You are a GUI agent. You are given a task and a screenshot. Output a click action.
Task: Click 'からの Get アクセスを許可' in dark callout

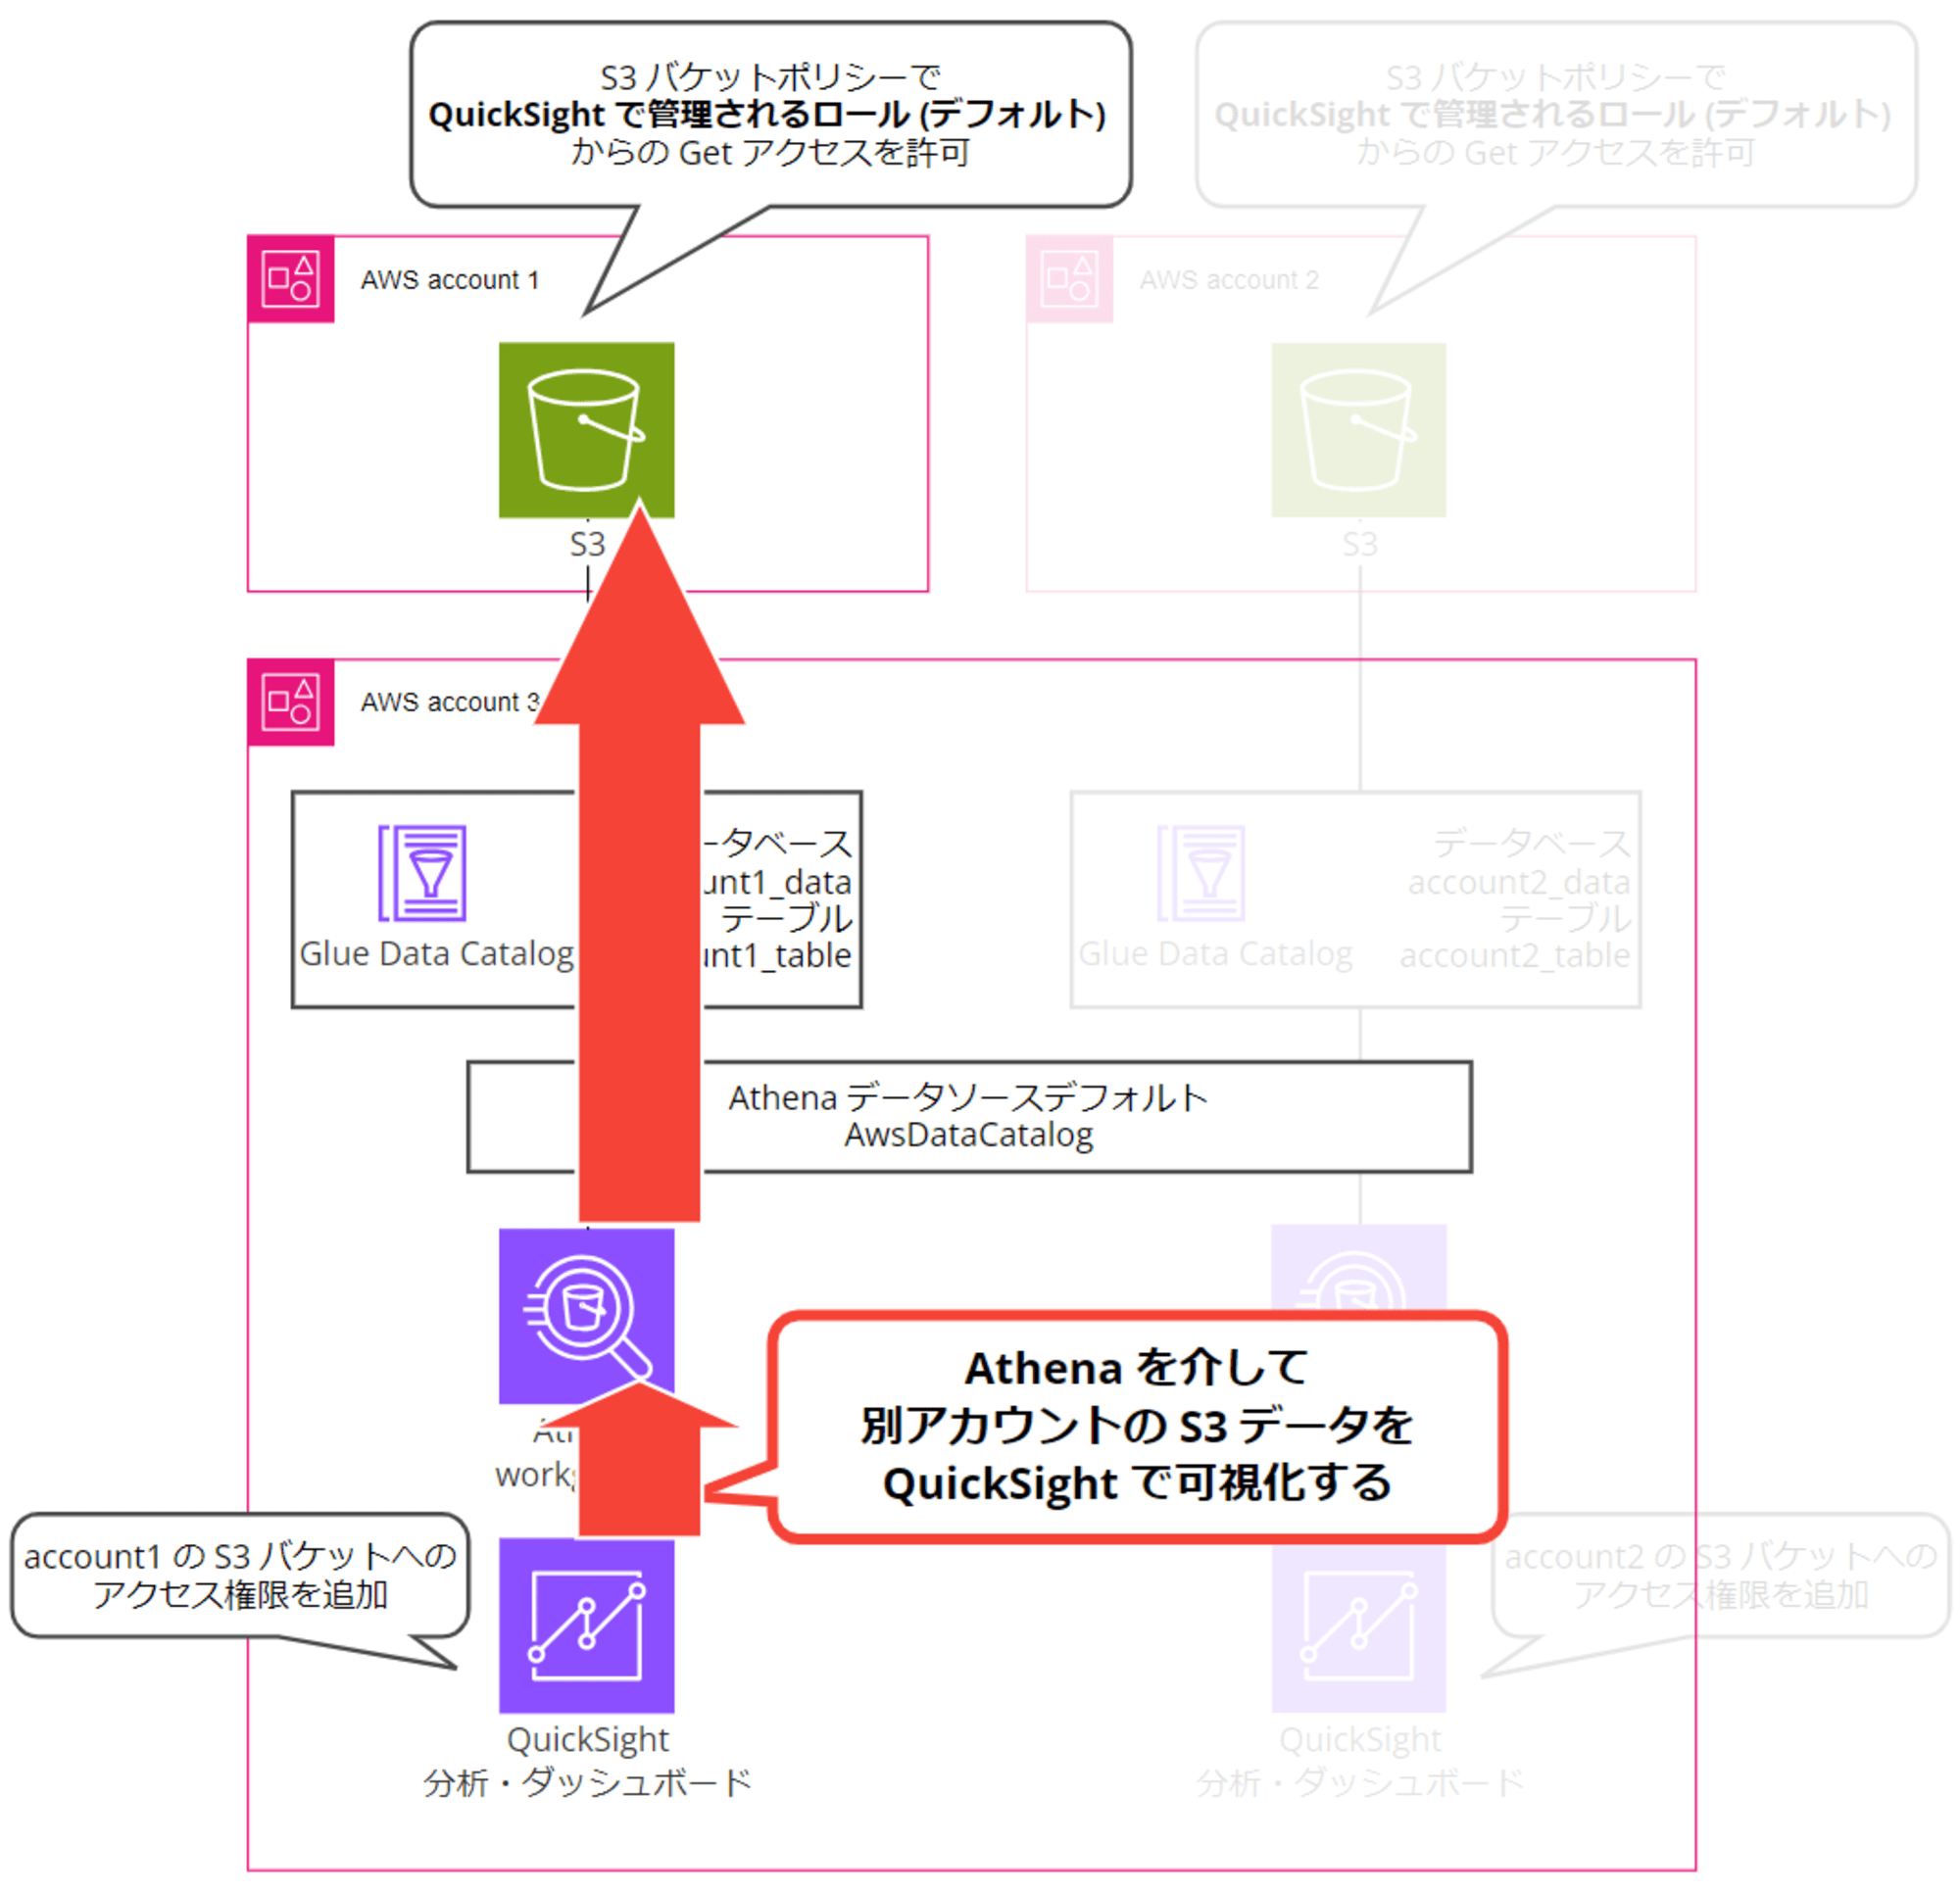(x=770, y=153)
